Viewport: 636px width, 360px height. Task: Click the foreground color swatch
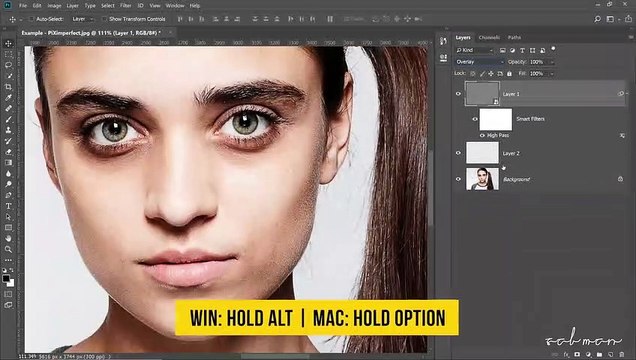click(x=6, y=279)
